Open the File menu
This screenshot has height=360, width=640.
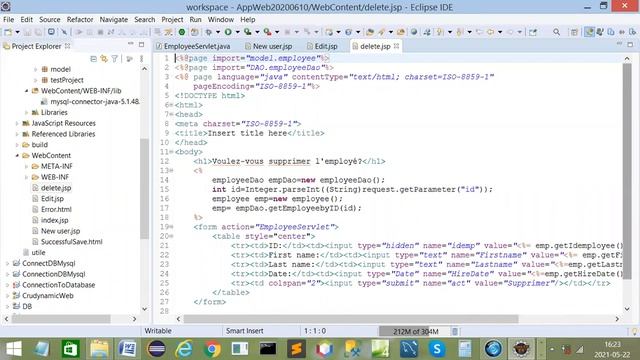click(x=8, y=20)
